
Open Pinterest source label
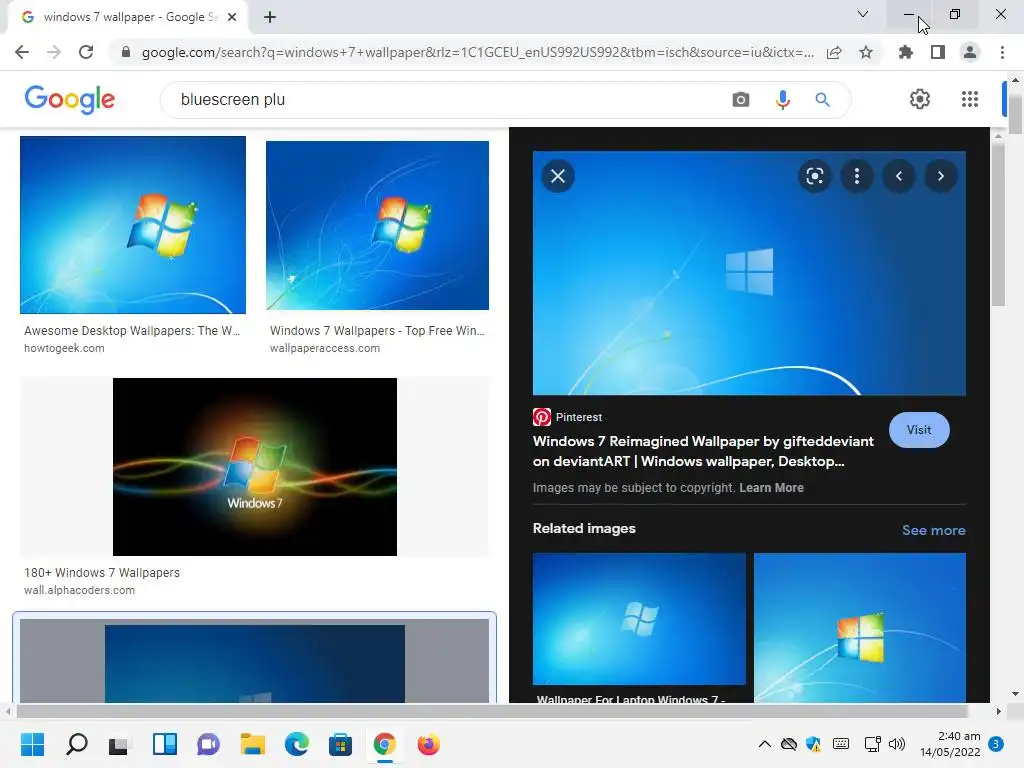tap(568, 417)
